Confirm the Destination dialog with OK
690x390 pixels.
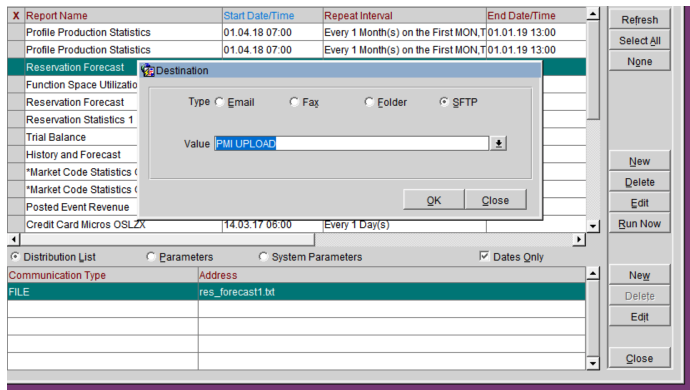coord(433,200)
